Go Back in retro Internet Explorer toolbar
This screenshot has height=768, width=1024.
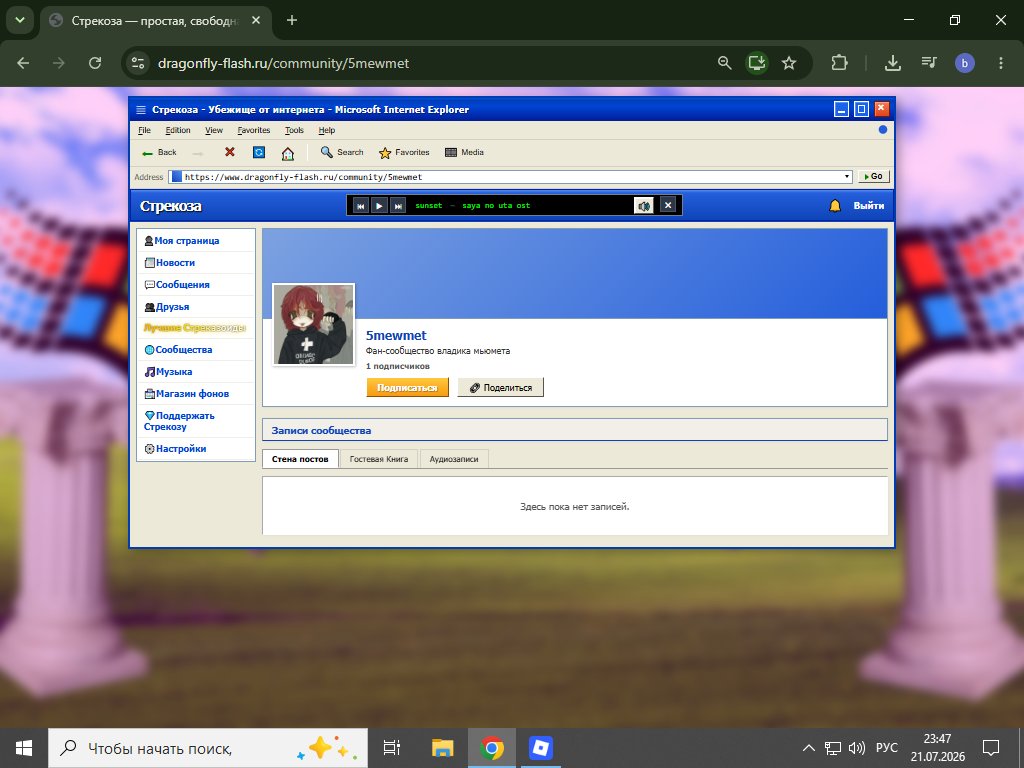(159, 152)
